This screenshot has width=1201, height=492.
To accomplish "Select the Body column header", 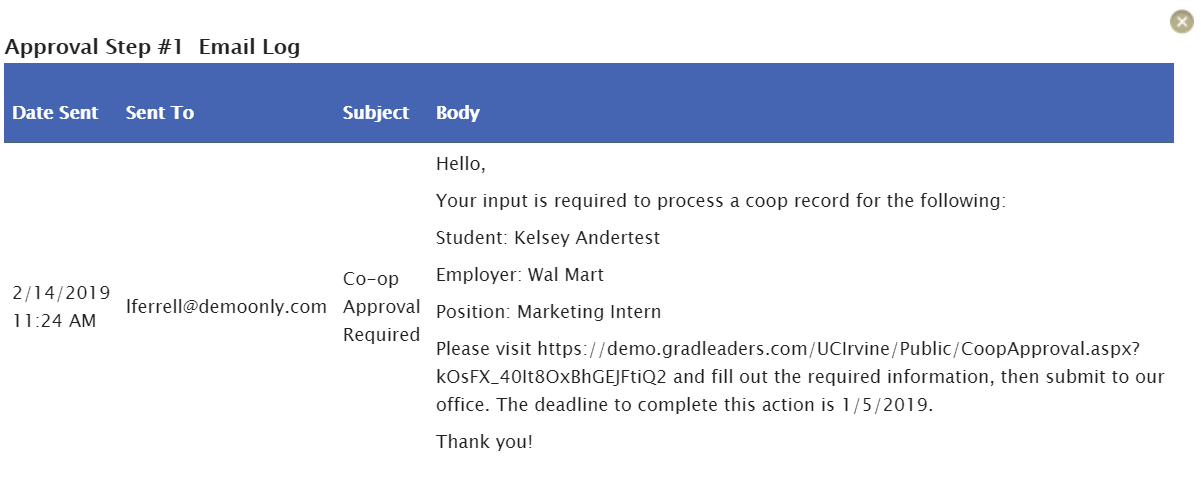I will click(x=458, y=113).
